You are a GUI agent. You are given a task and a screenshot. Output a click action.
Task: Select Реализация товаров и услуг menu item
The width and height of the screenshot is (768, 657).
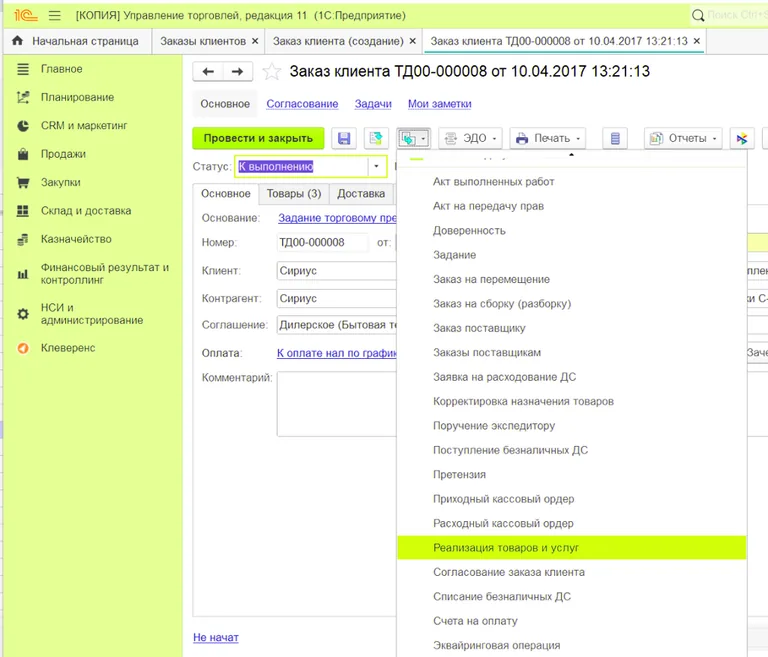pos(506,548)
